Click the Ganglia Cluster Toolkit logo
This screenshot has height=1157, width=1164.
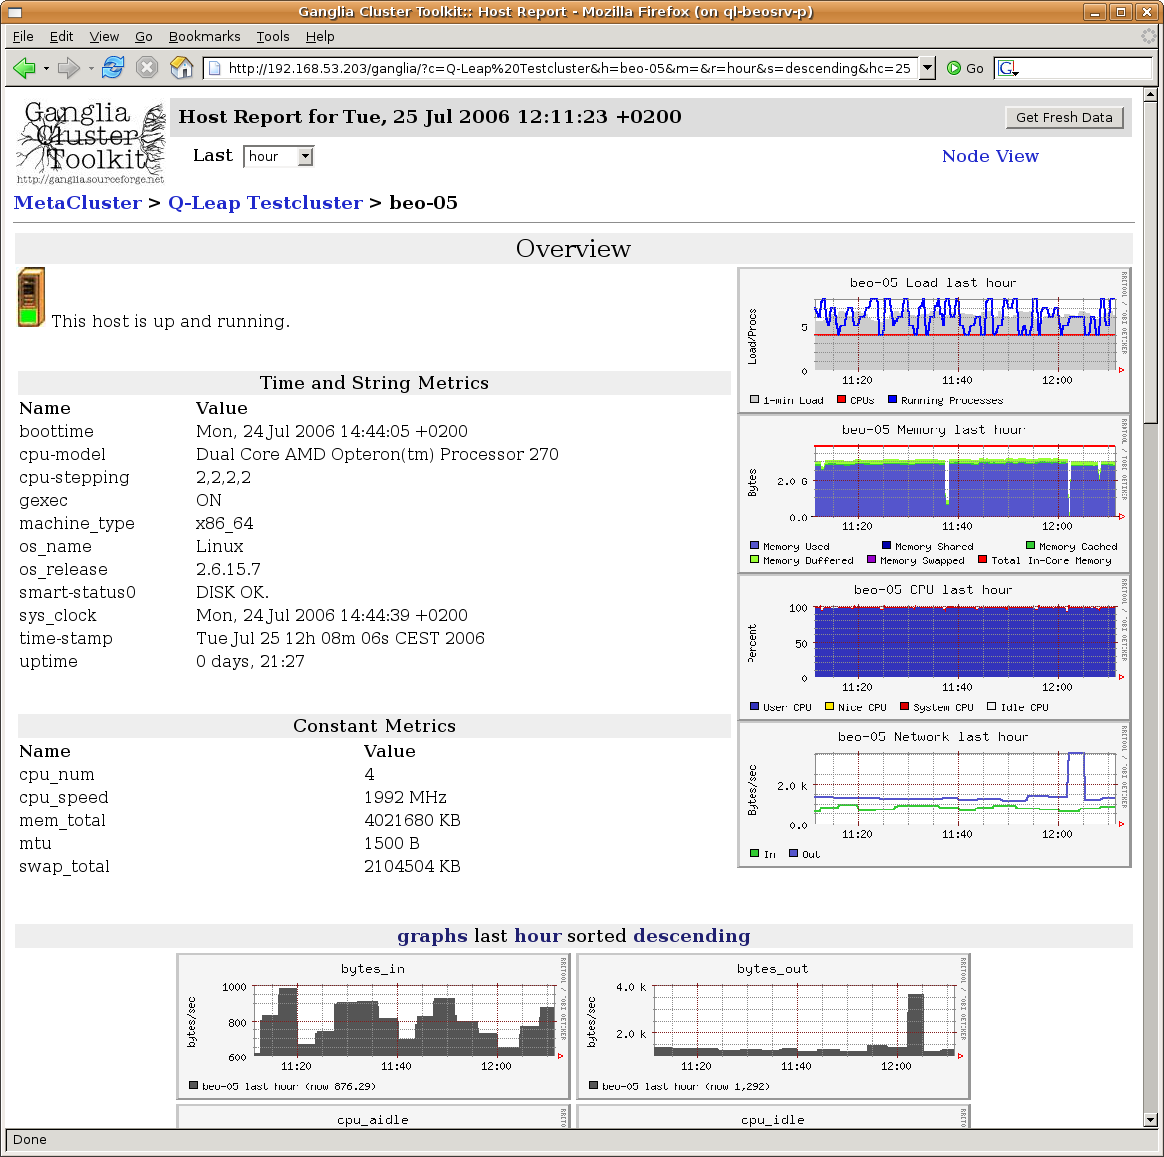[x=91, y=143]
